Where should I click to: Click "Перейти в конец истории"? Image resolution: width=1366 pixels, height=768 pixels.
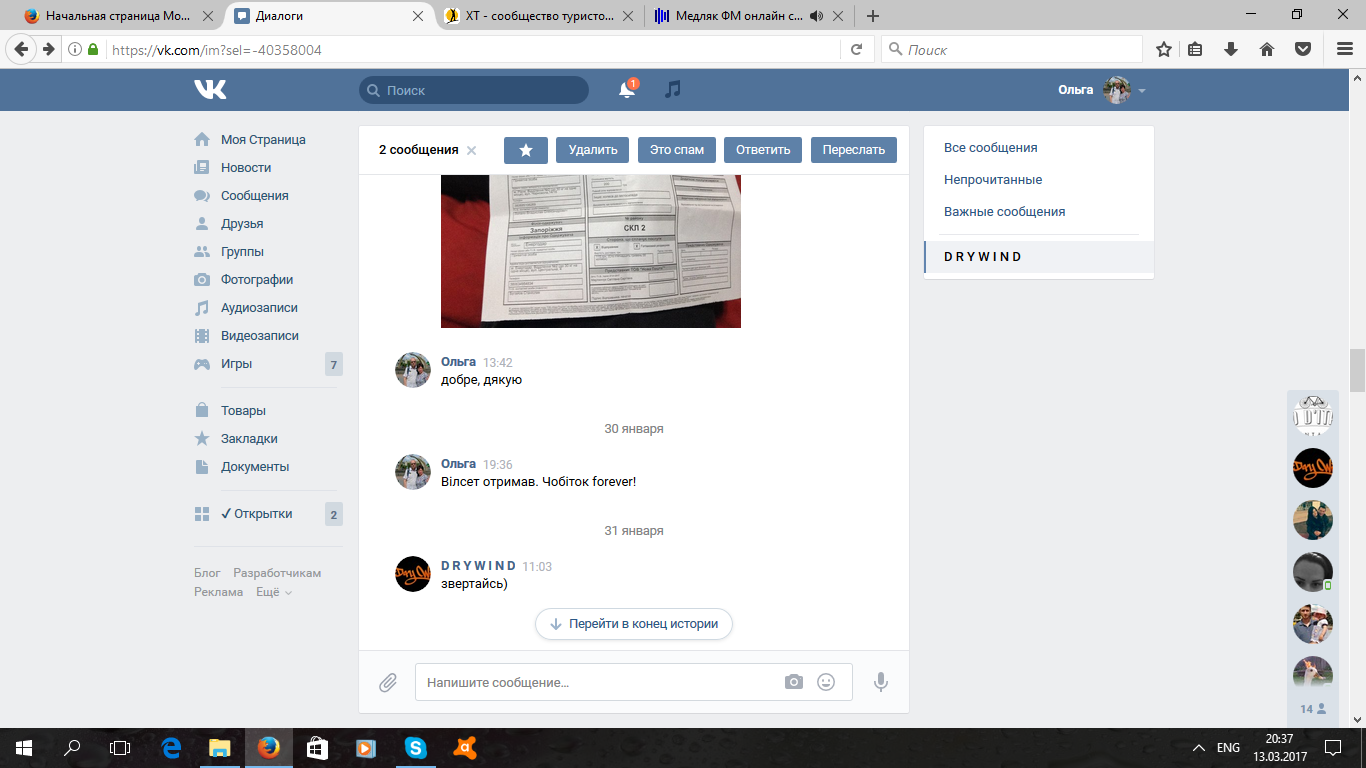634,623
